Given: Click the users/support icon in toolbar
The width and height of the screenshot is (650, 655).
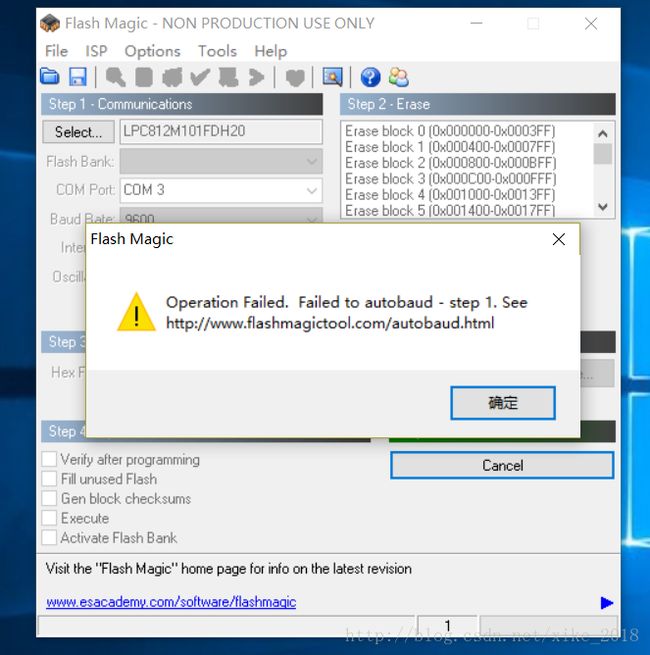Looking at the screenshot, I should pos(399,77).
